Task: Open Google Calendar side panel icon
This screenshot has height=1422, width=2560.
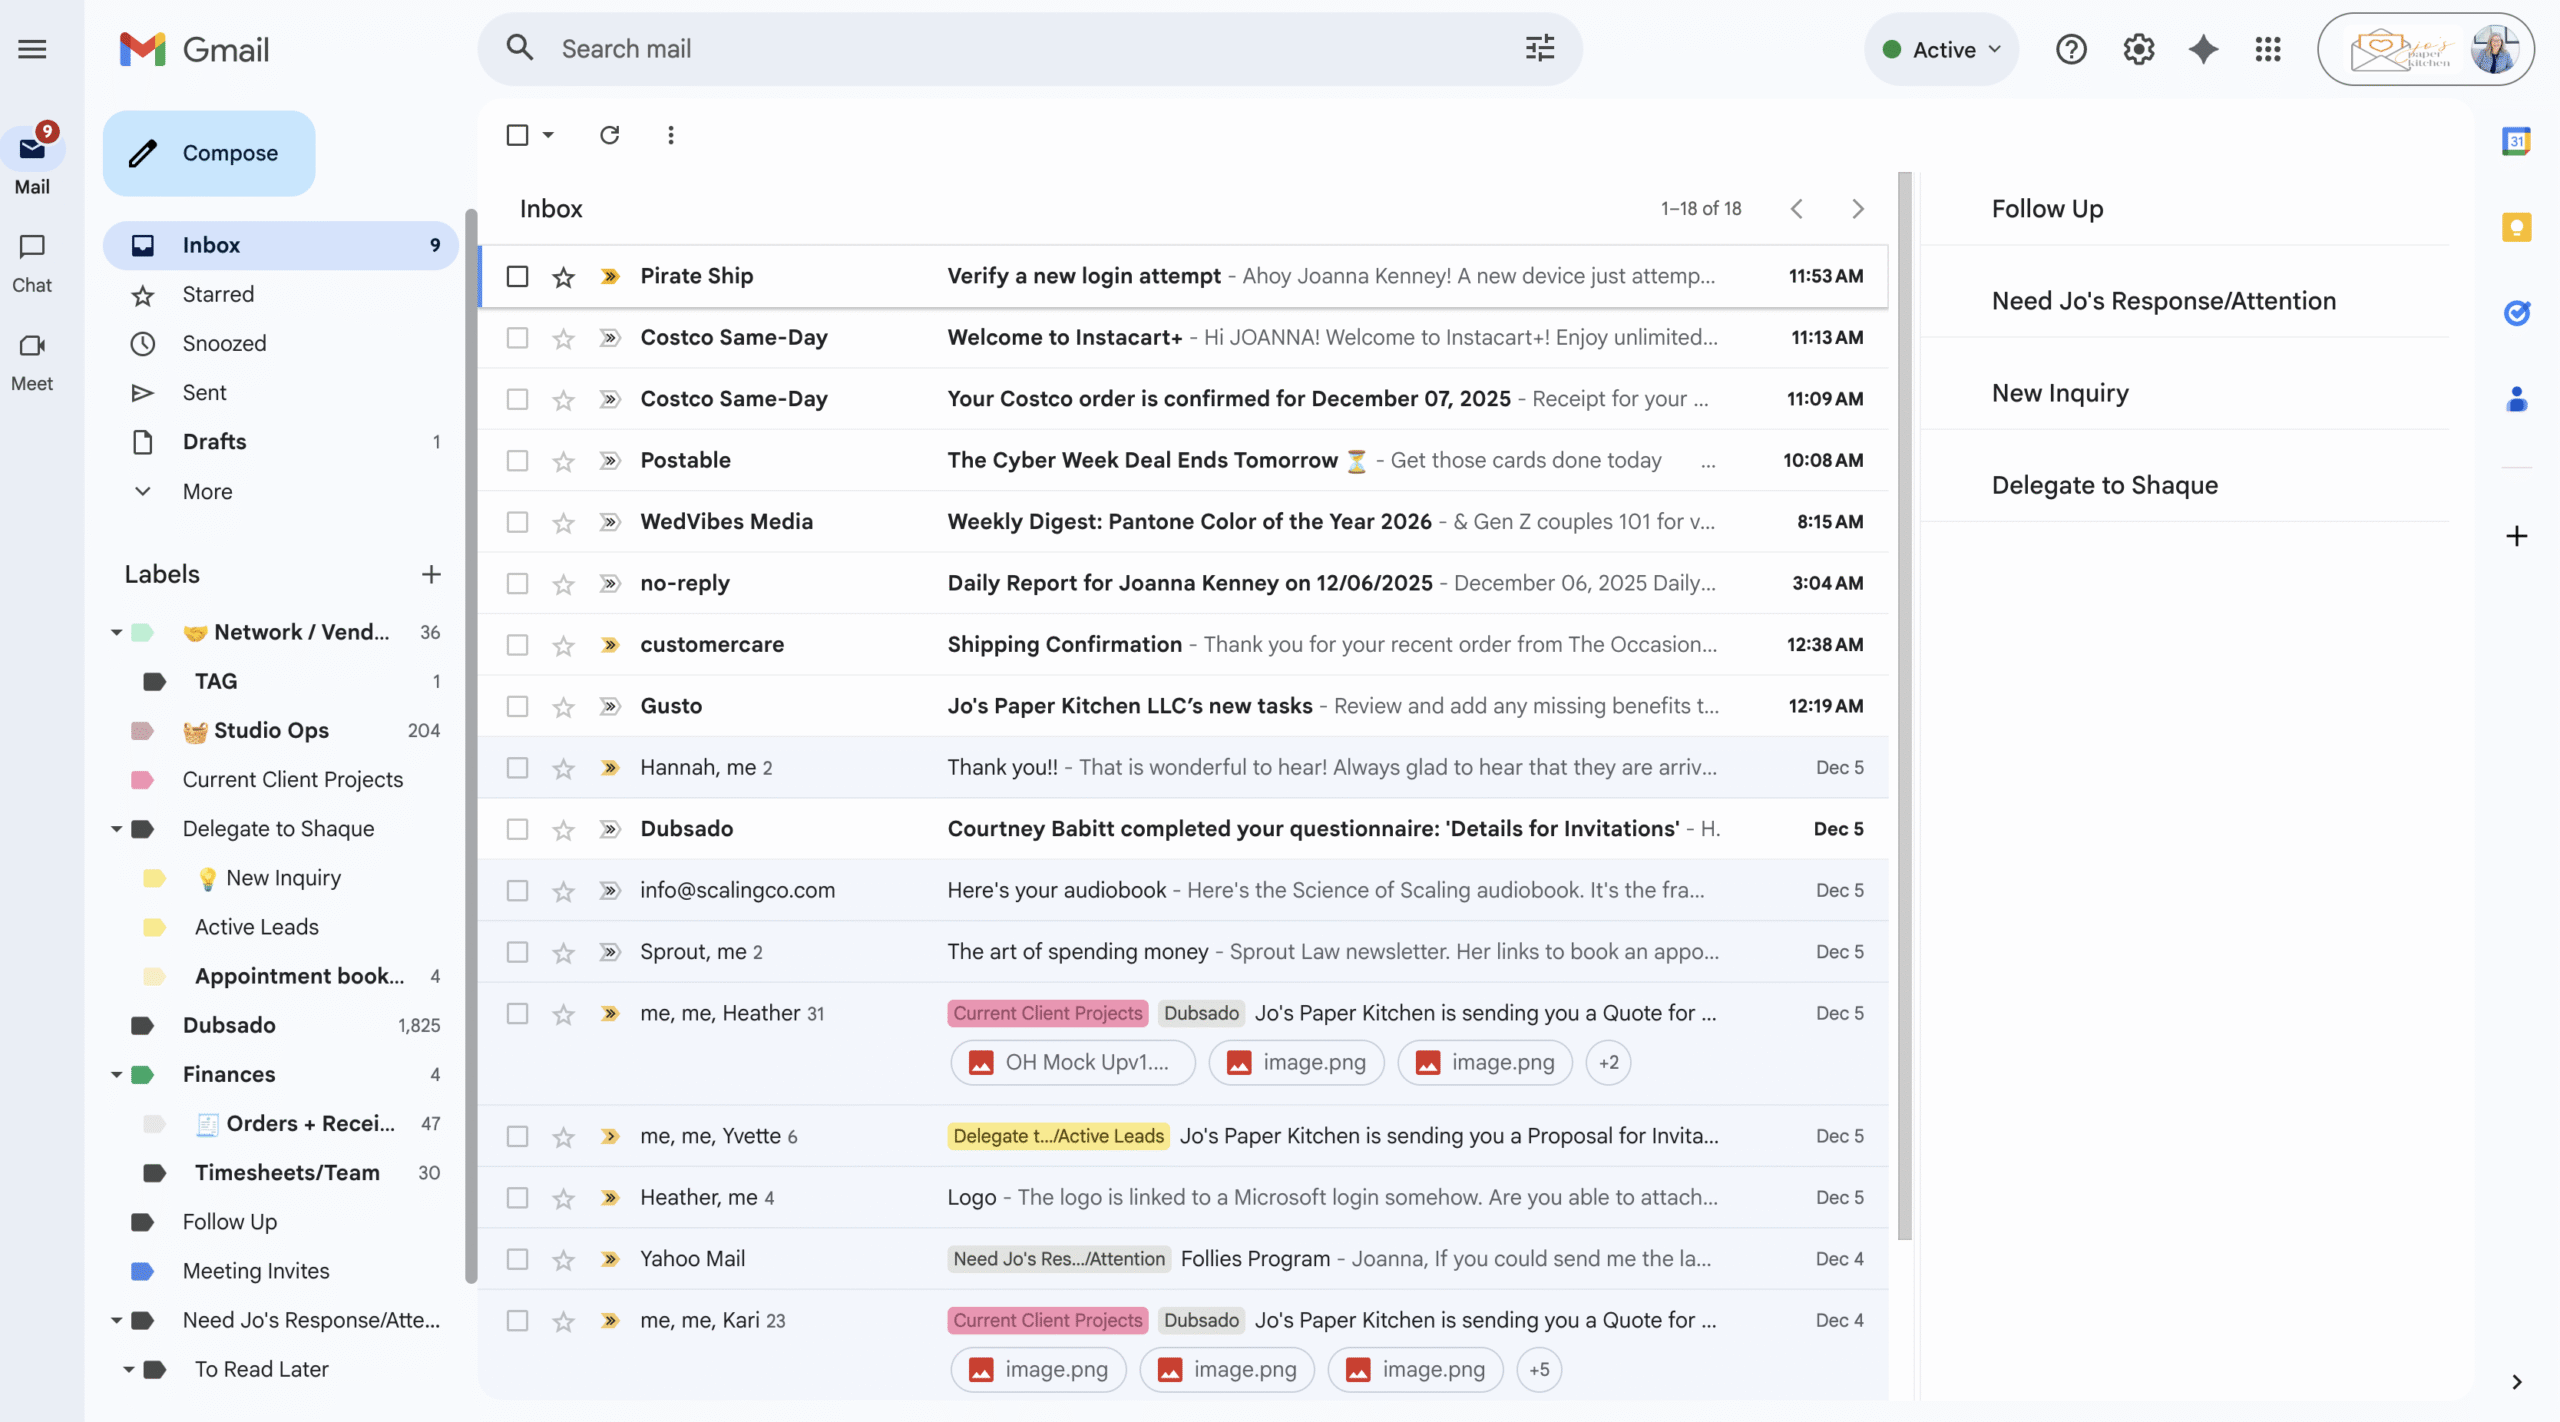Action: click(2516, 142)
